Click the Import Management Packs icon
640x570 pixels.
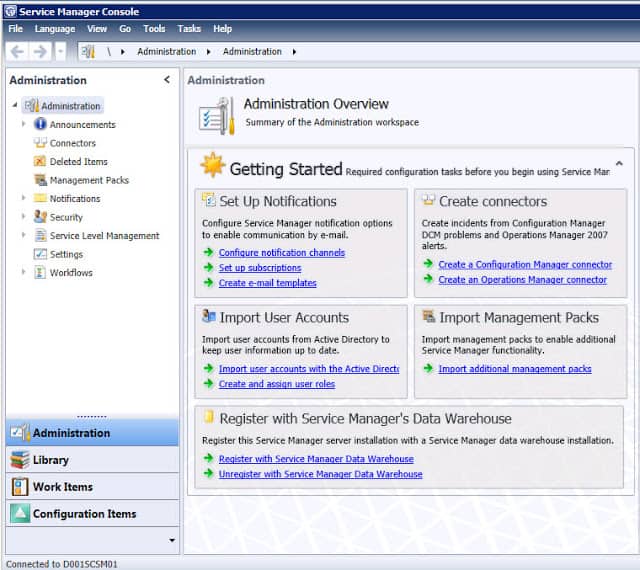point(429,316)
